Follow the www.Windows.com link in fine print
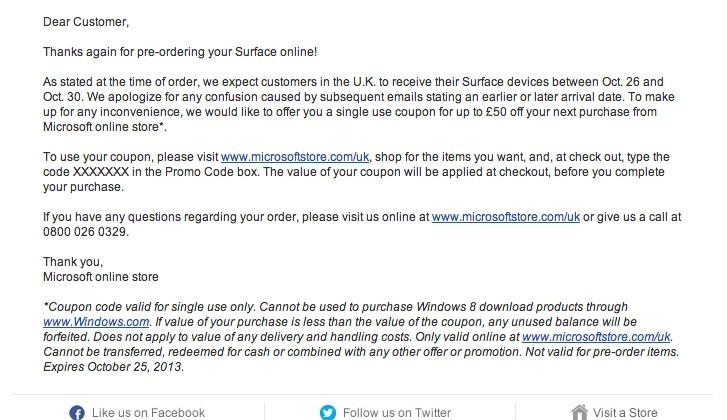Image resolution: width=727 pixels, height=420 pixels. coord(96,322)
